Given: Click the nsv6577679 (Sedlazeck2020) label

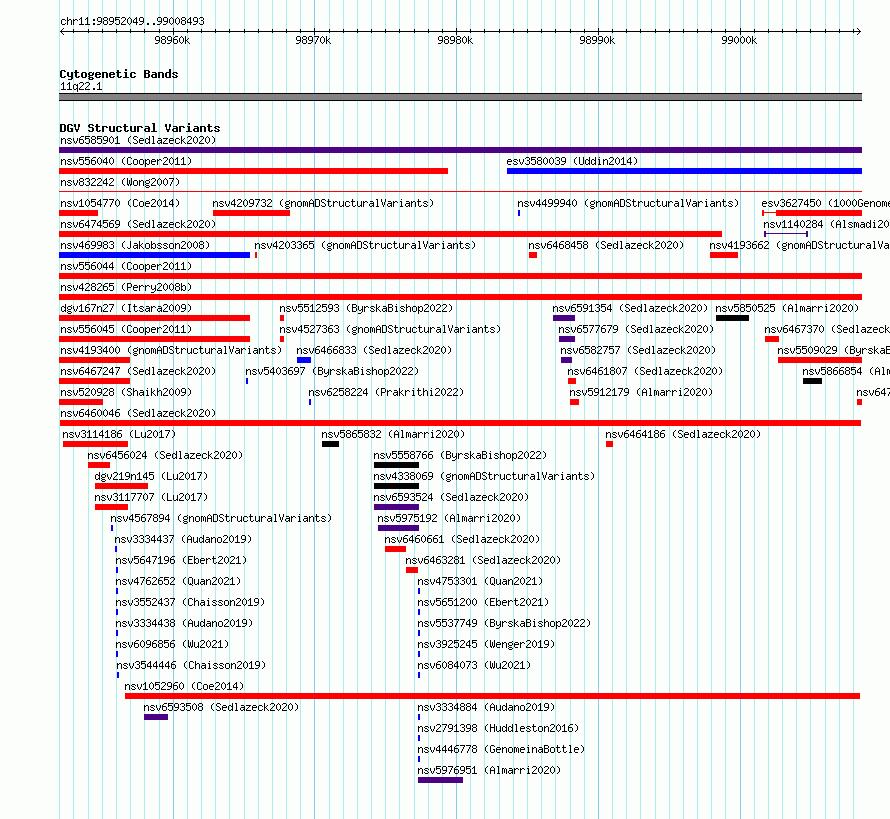Looking at the screenshot, I should click(636, 329).
